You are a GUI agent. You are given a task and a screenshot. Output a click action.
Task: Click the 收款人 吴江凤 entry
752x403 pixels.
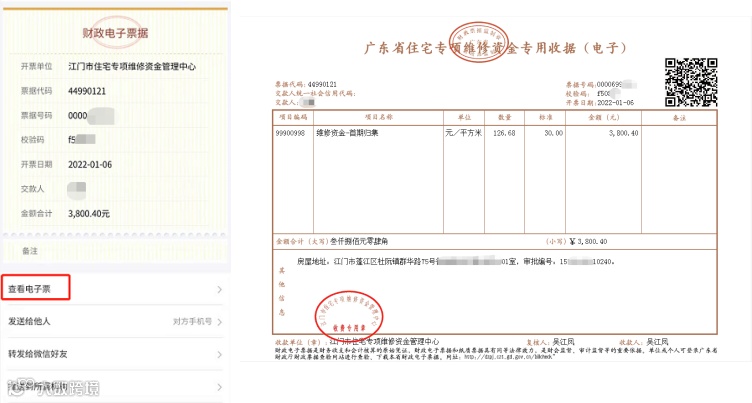pyautogui.click(x=644, y=342)
